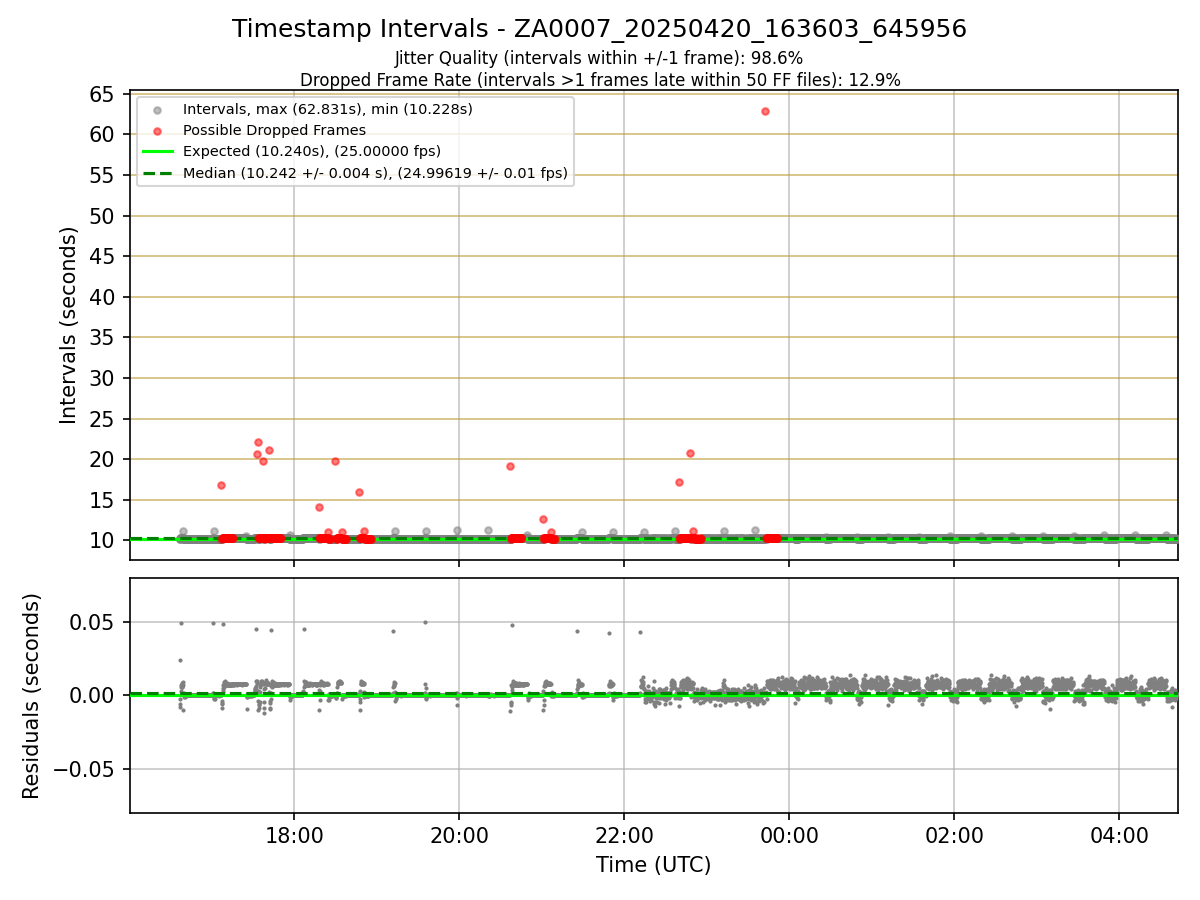Click the highest red point near 22 seconds

pos(258,442)
